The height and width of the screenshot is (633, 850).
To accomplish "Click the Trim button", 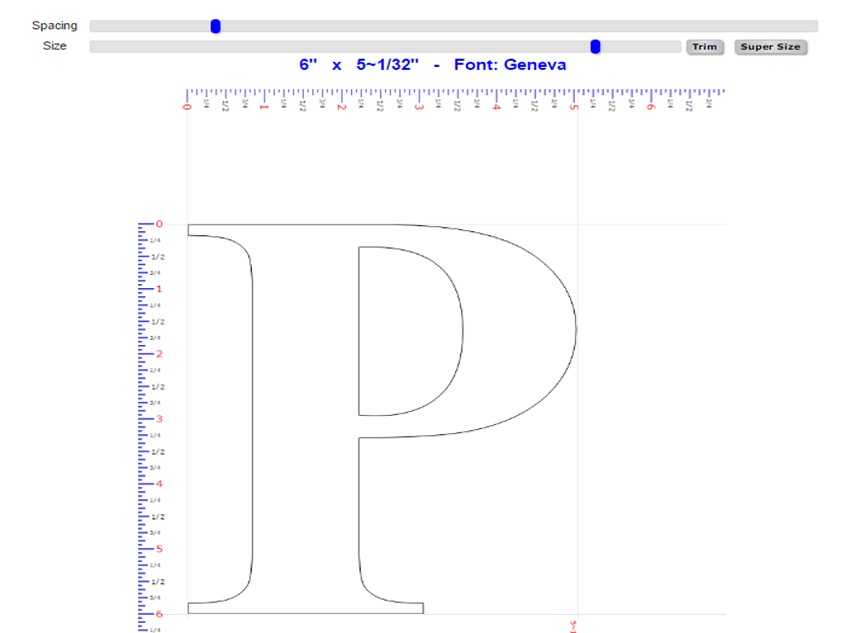I will point(705,47).
